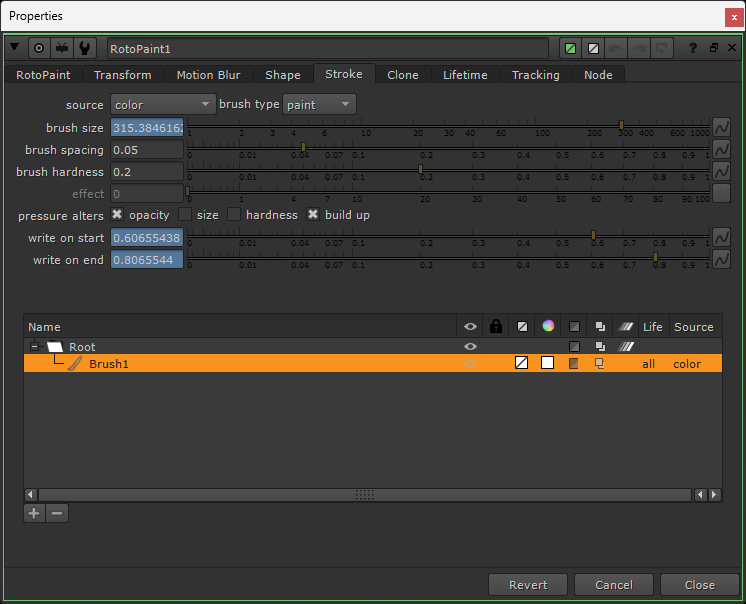Click the overlay column header icon
Image resolution: width=746 pixels, height=604 pixels.
pyautogui.click(x=522, y=327)
